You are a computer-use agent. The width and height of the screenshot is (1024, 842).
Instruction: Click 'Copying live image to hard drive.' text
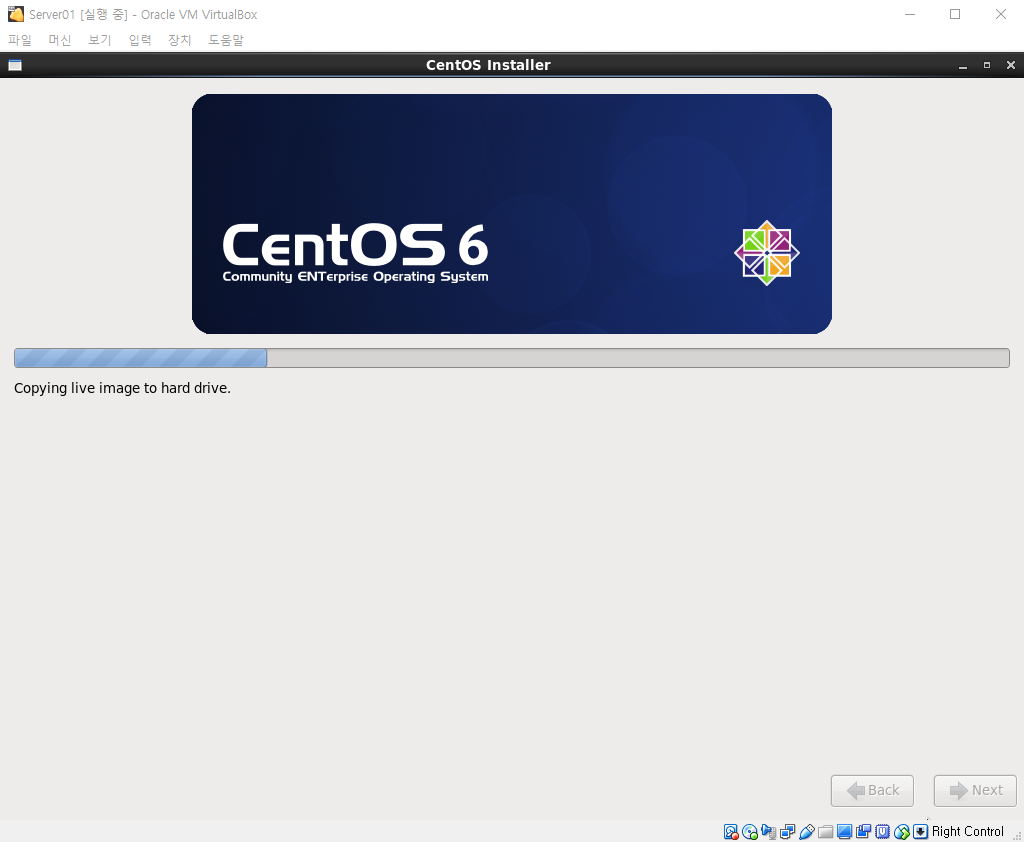(x=122, y=388)
